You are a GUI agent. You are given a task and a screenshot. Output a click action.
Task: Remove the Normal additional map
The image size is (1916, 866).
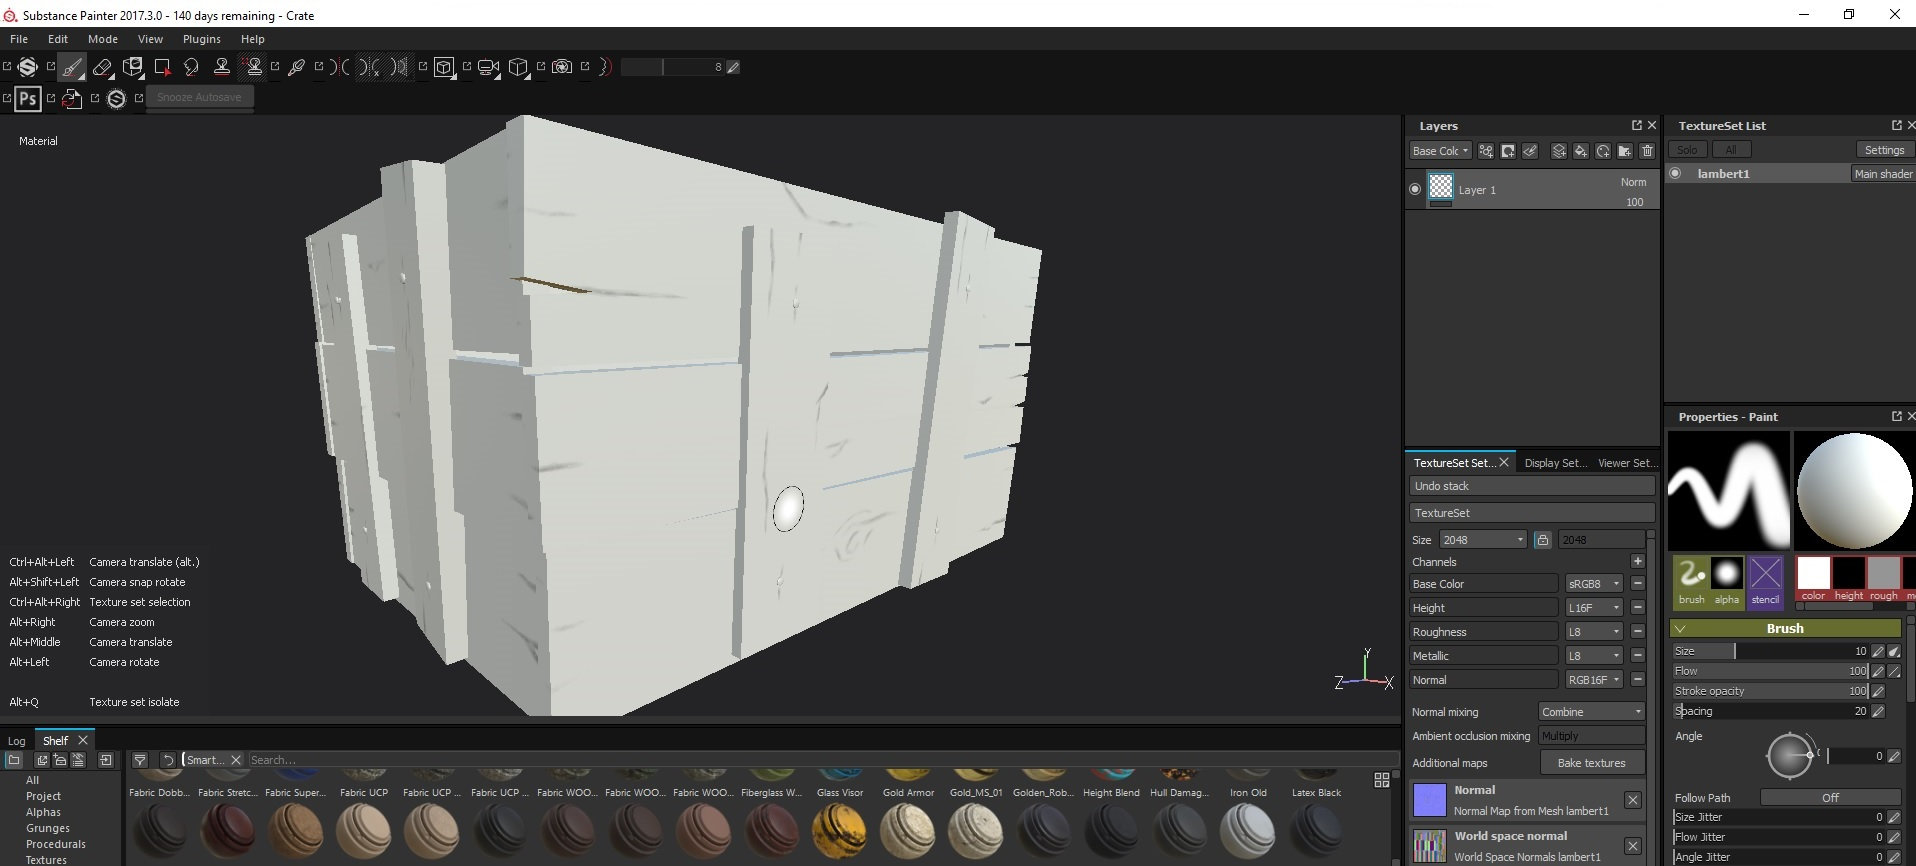point(1632,800)
